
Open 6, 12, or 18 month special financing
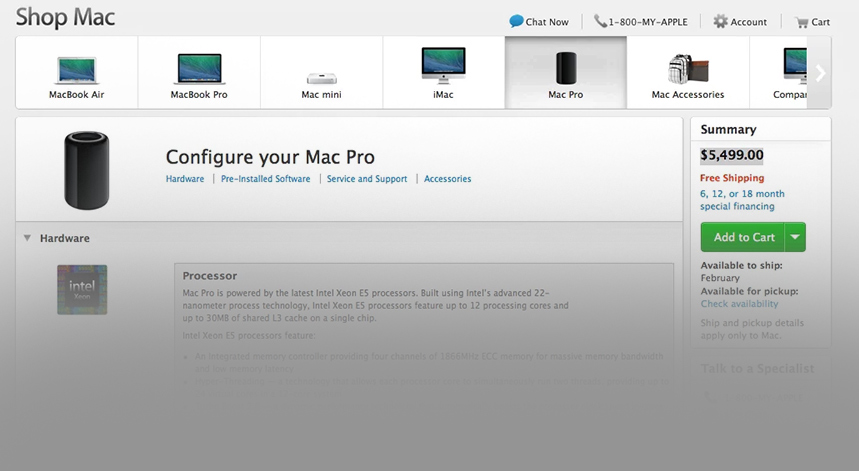pos(742,200)
